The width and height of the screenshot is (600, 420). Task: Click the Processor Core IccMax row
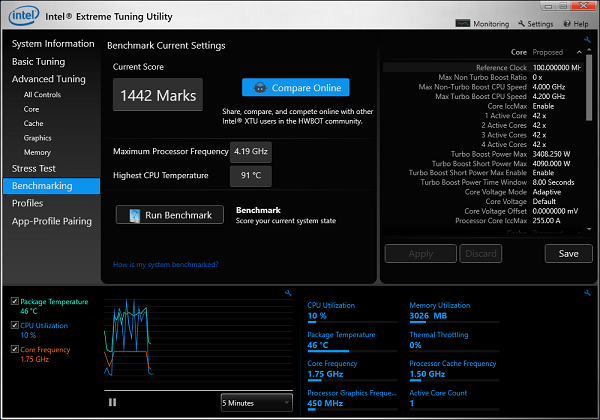pyautogui.click(x=483, y=221)
